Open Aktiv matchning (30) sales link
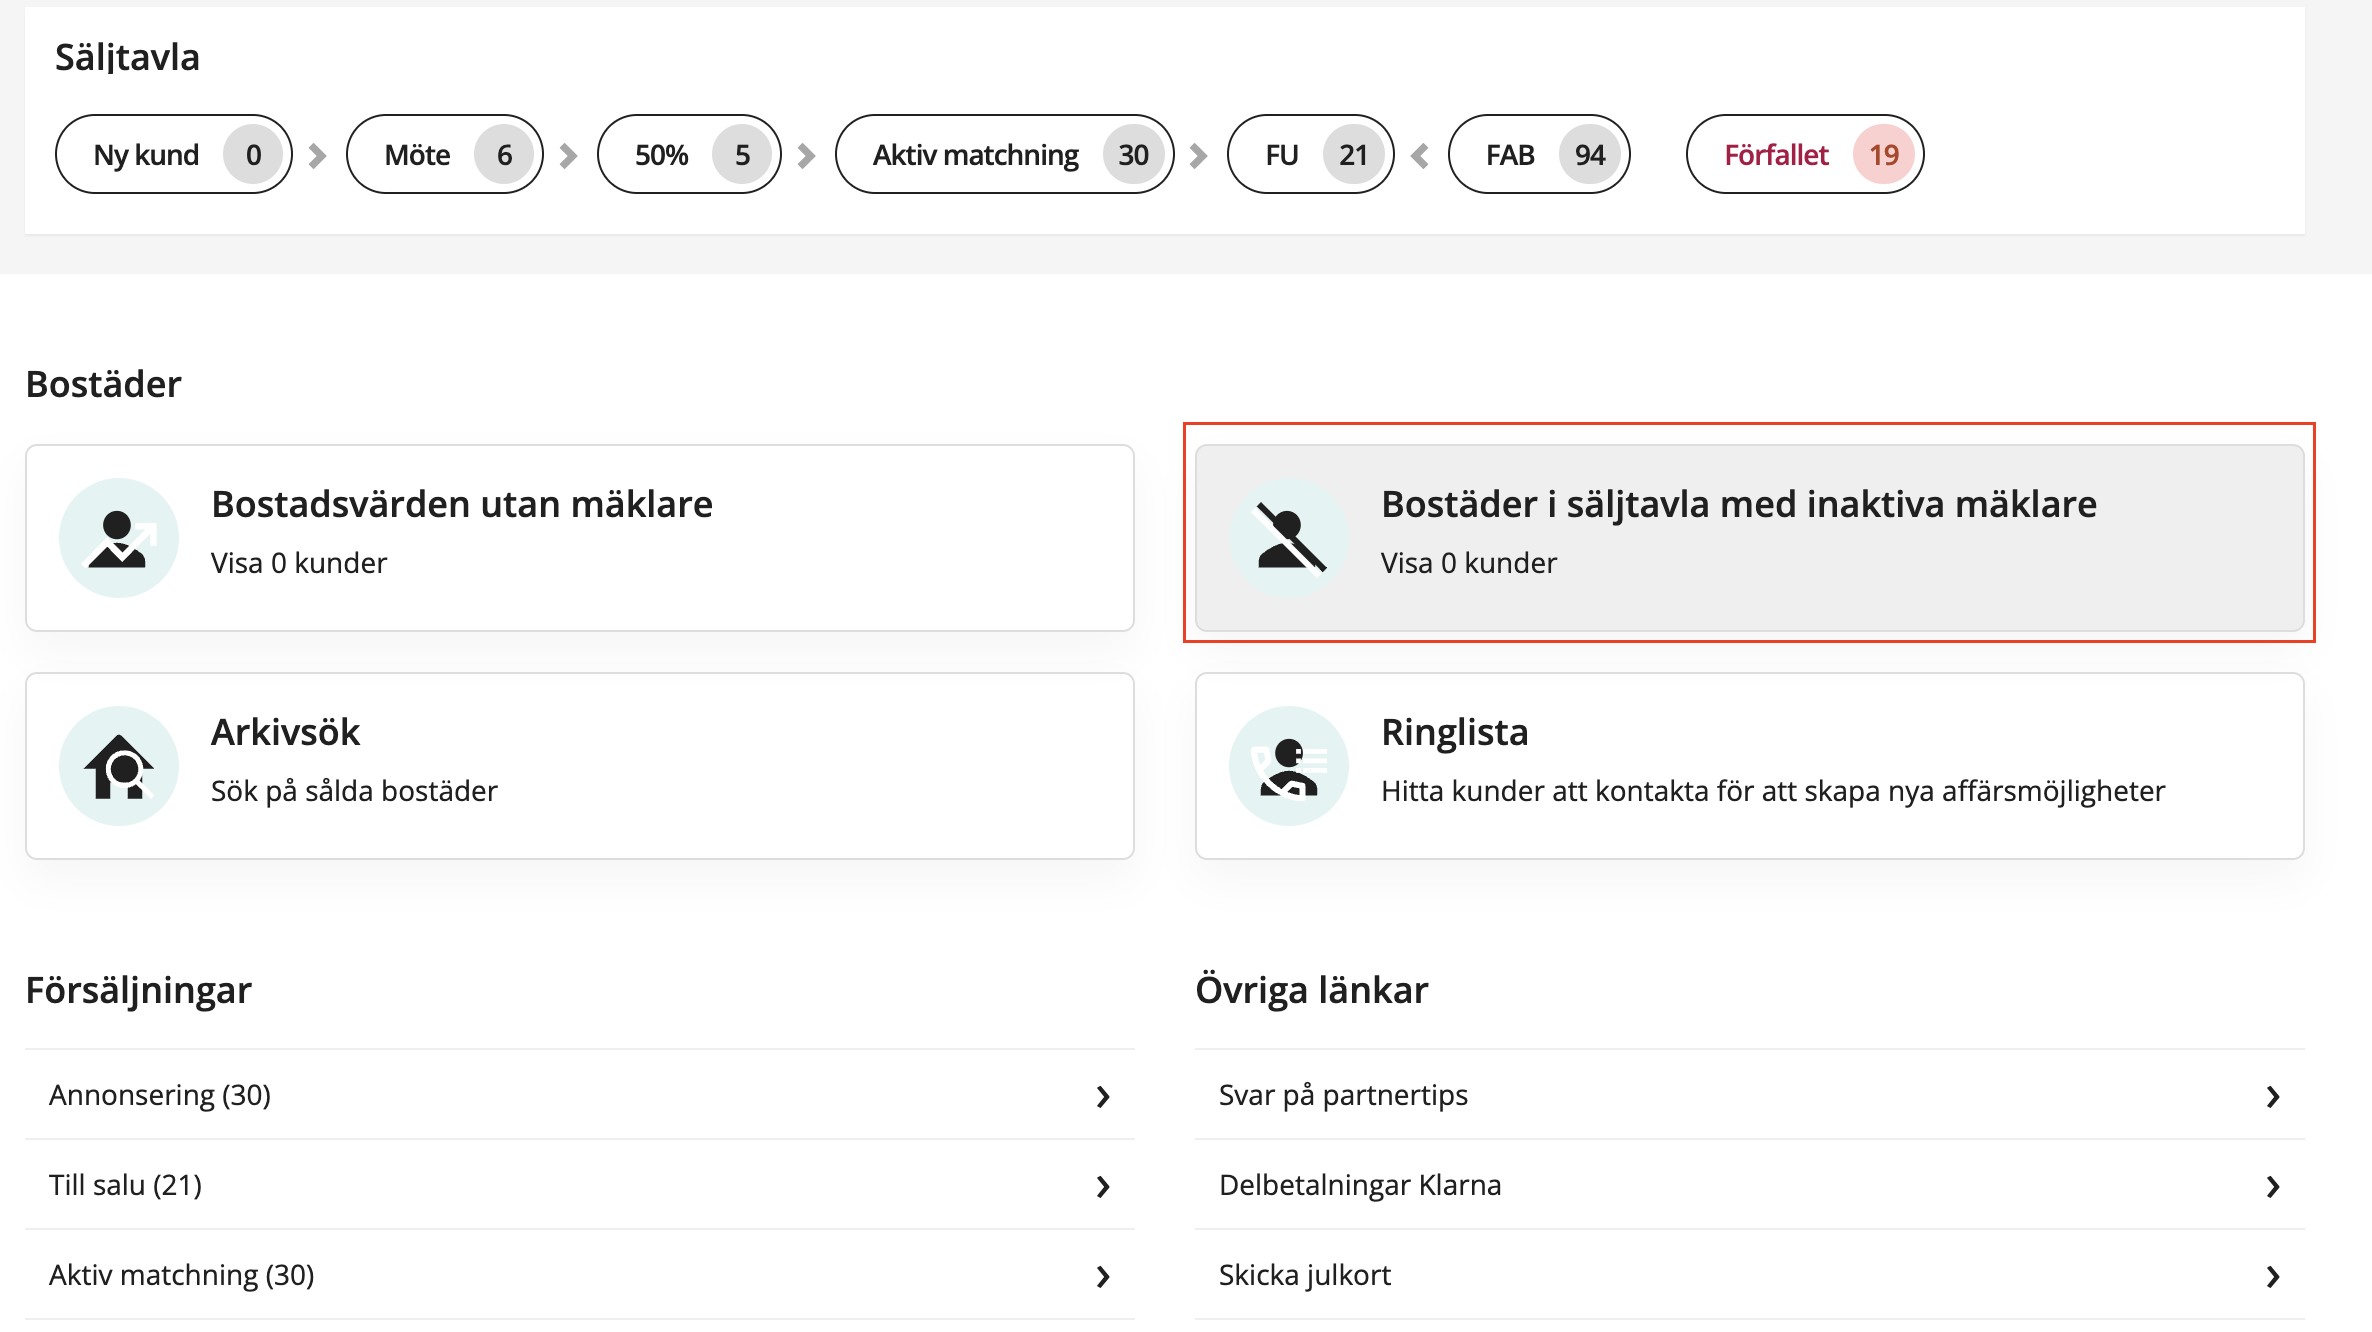Viewport: 2372px width, 1332px height. [x=182, y=1275]
